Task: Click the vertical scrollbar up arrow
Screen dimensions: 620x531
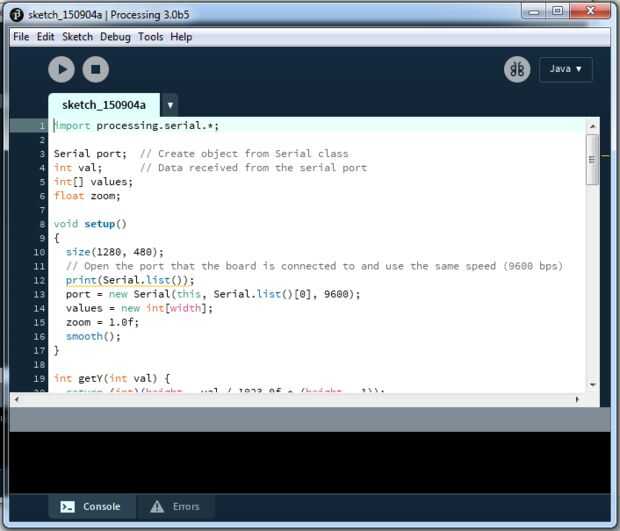Action: (x=592, y=126)
